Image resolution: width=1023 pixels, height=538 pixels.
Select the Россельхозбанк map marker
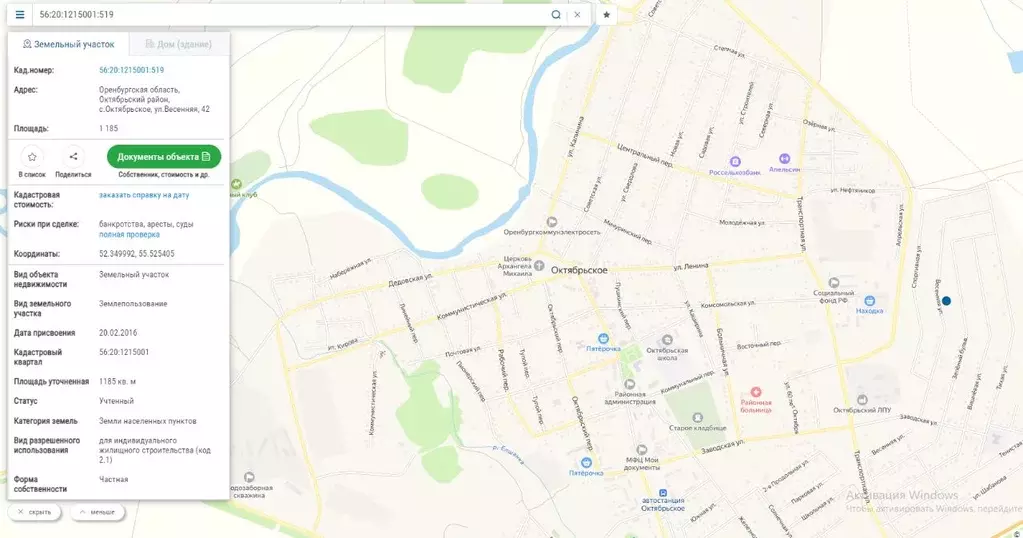click(736, 160)
